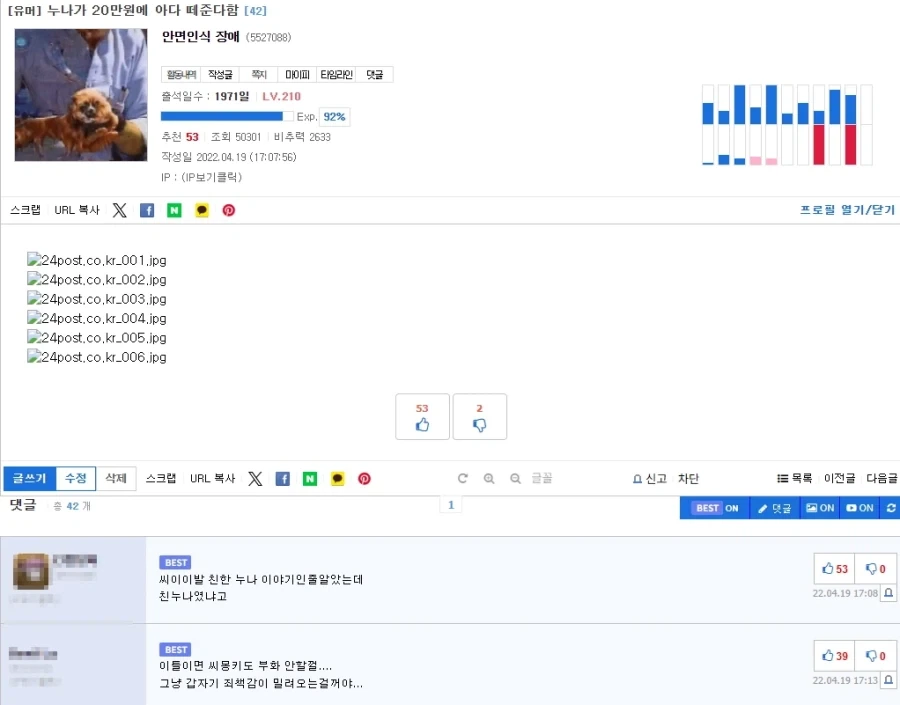Go to next post 다음글
This screenshot has height=705, width=900.
(x=882, y=478)
